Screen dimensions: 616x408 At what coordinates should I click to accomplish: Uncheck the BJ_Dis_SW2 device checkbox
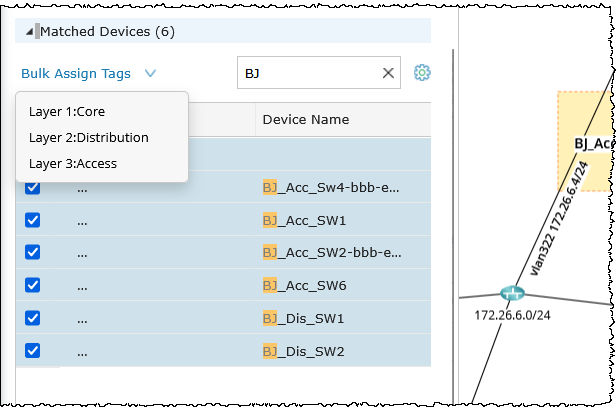[32, 351]
